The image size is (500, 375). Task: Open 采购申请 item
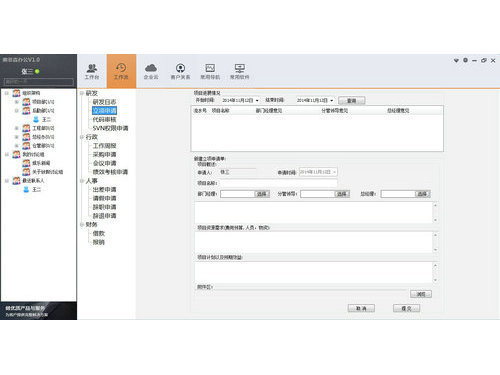[x=104, y=154]
